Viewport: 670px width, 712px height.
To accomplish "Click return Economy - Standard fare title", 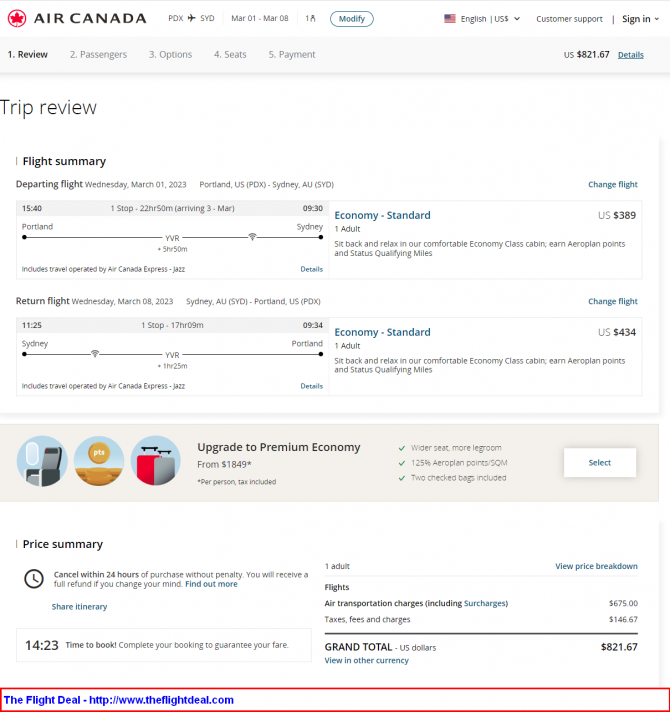I will point(382,332).
